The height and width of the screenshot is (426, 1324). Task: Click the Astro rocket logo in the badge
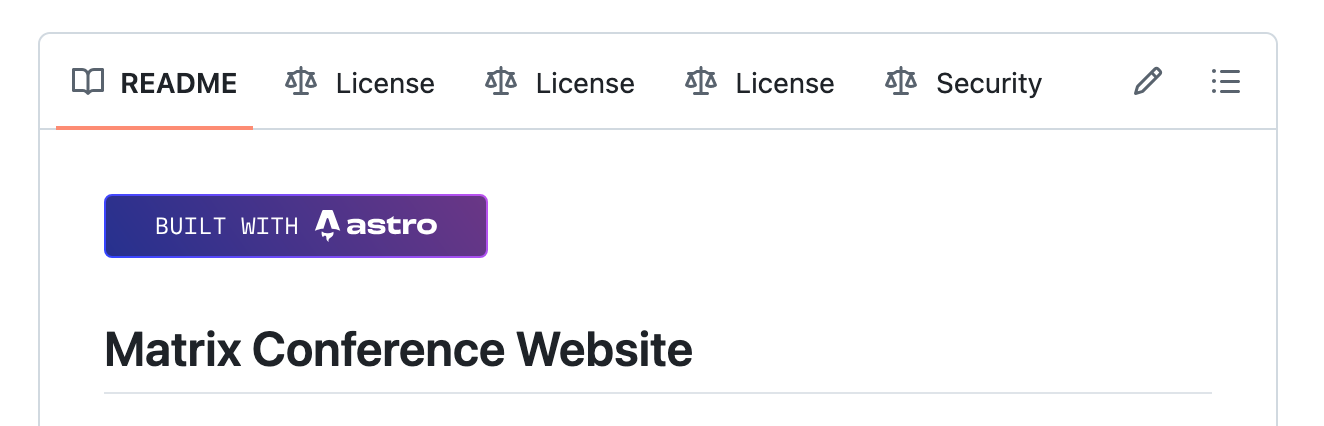tap(327, 226)
